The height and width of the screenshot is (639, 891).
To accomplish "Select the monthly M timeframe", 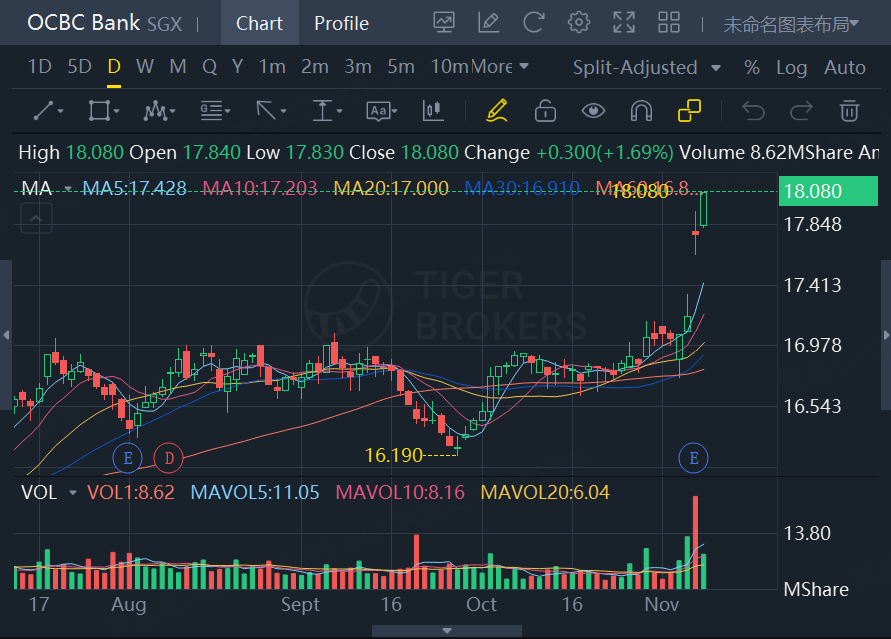I will click(x=178, y=66).
